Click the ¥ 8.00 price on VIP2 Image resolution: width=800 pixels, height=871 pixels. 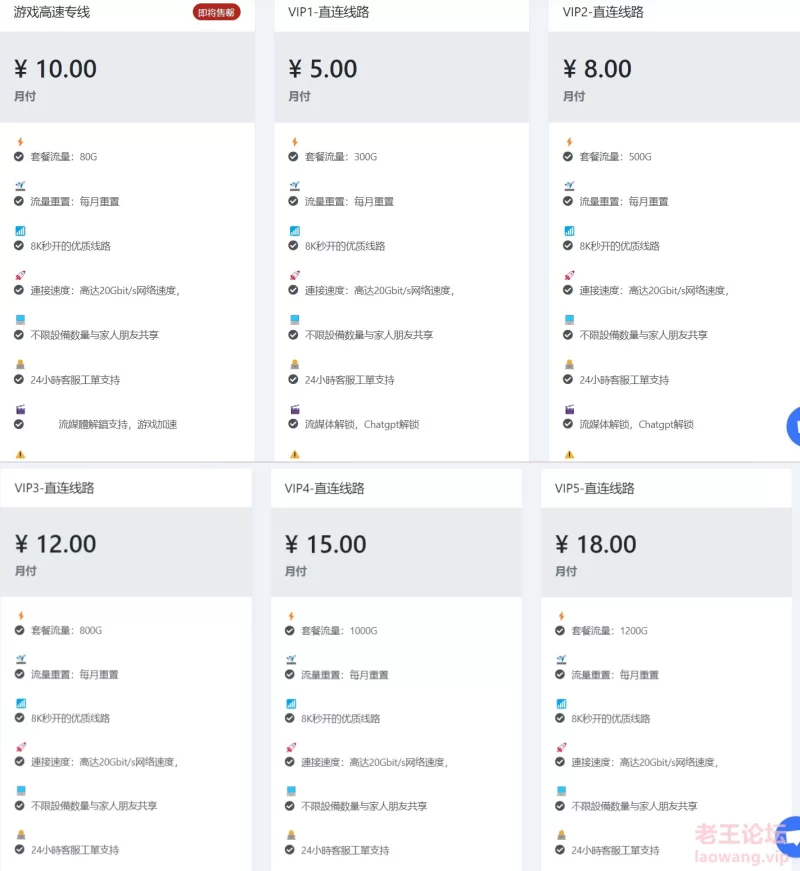[597, 69]
